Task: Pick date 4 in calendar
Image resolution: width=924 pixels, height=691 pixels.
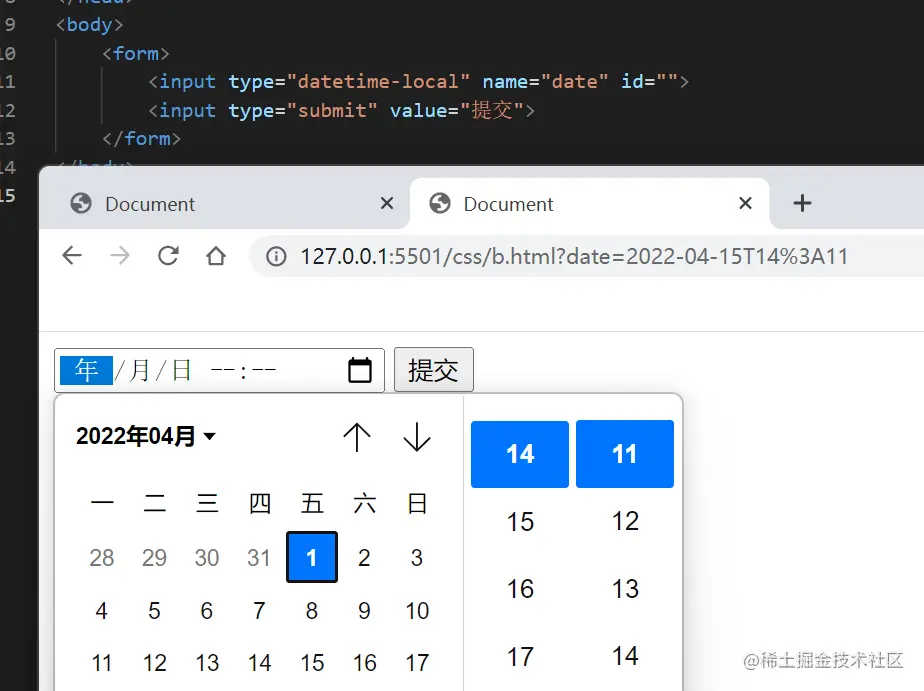Action: pos(102,610)
